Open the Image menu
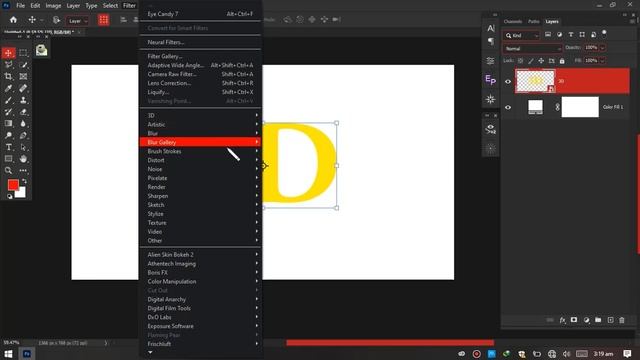640x360 pixels. pos(53,6)
